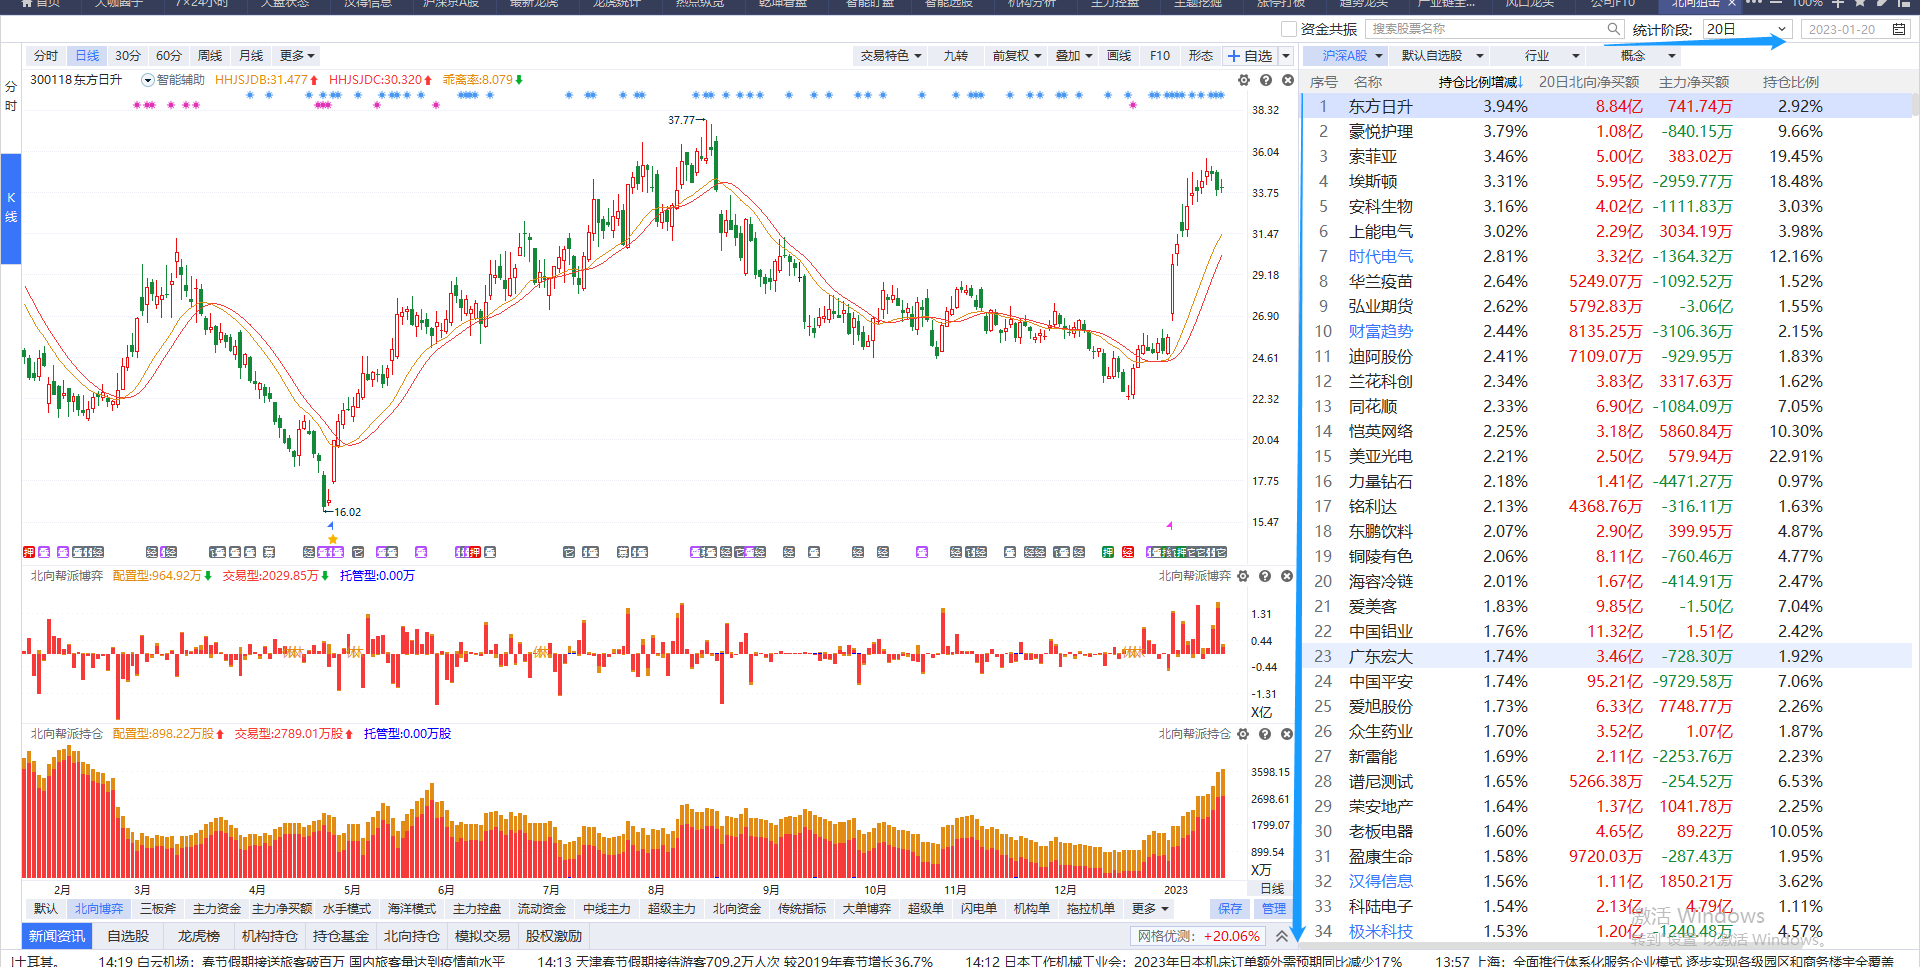Select 三板斧 indicator template
The height and width of the screenshot is (967, 1920).
[x=158, y=909]
